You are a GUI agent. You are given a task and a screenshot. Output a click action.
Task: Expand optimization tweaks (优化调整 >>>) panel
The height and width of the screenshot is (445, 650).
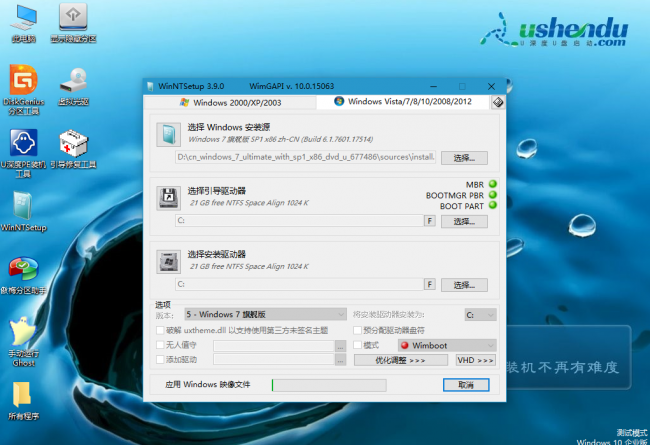click(401, 360)
